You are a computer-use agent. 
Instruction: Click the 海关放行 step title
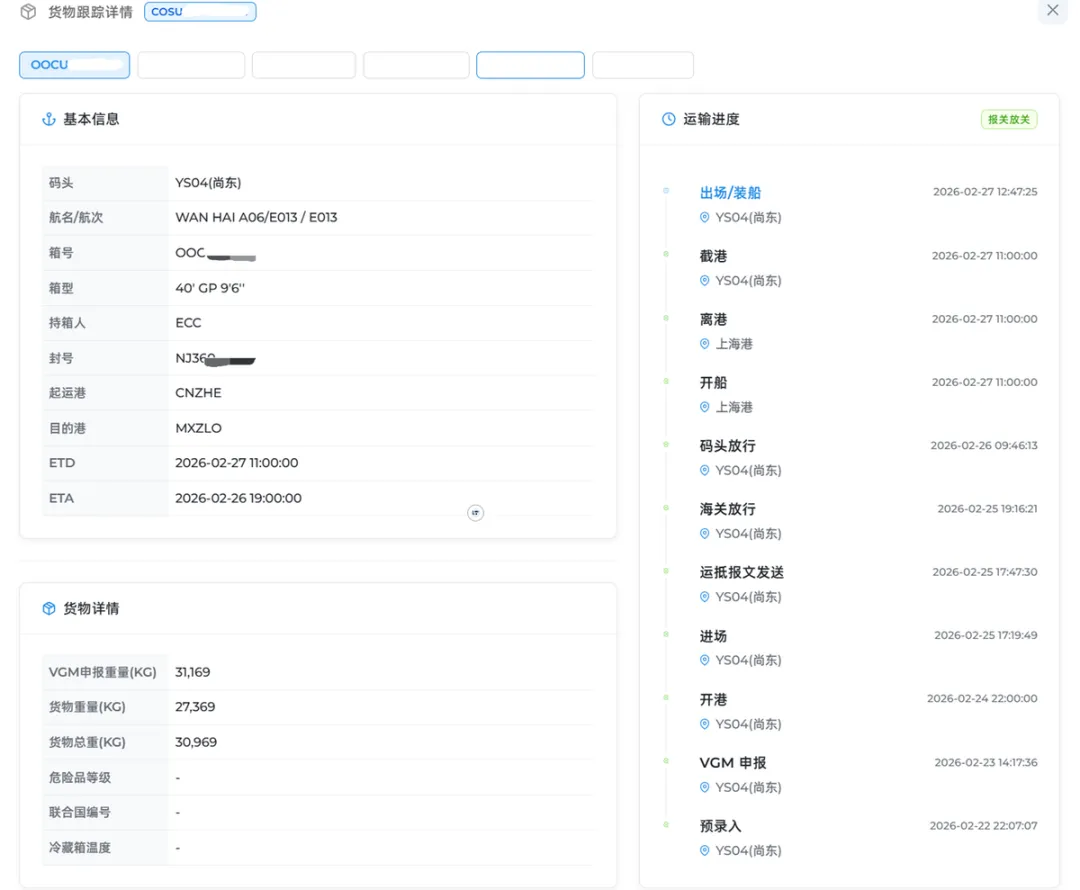click(727, 510)
